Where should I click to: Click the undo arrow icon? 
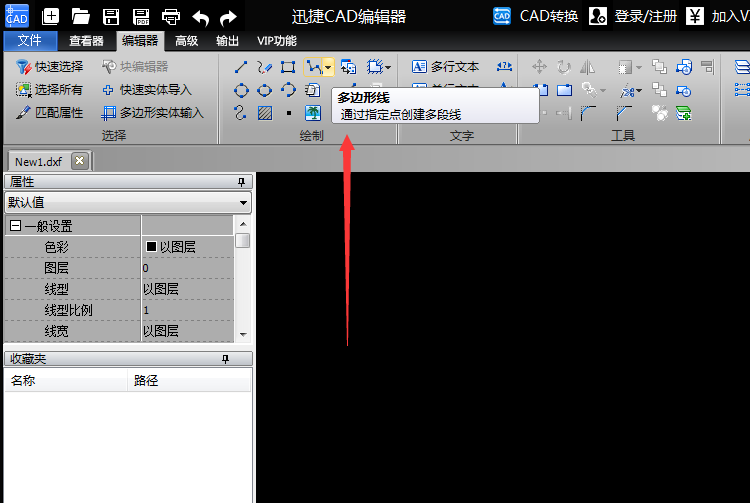click(x=201, y=18)
